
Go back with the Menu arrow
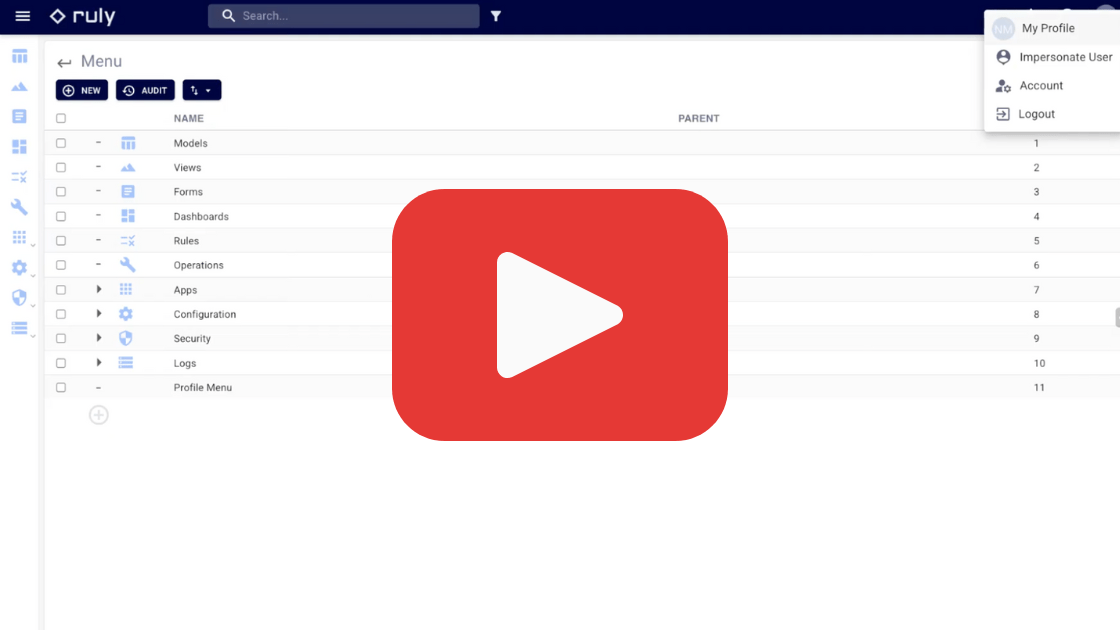(x=64, y=63)
